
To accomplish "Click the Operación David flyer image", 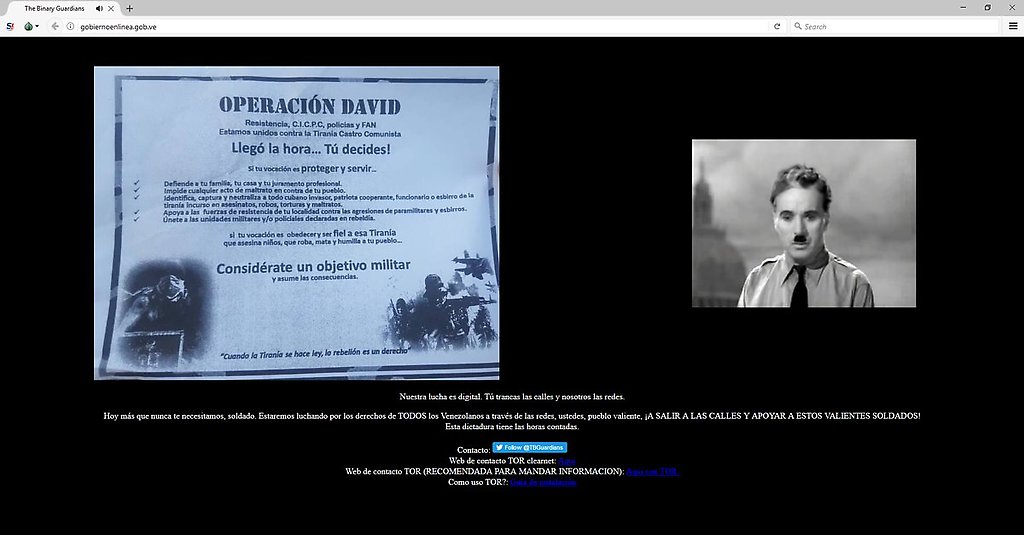I will point(296,223).
